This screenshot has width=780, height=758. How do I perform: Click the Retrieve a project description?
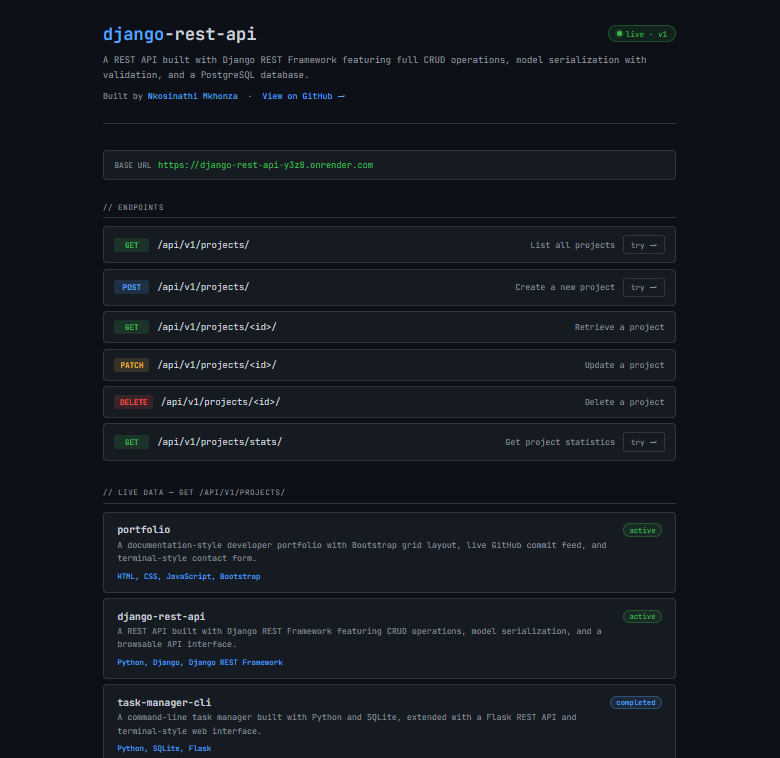click(619, 327)
